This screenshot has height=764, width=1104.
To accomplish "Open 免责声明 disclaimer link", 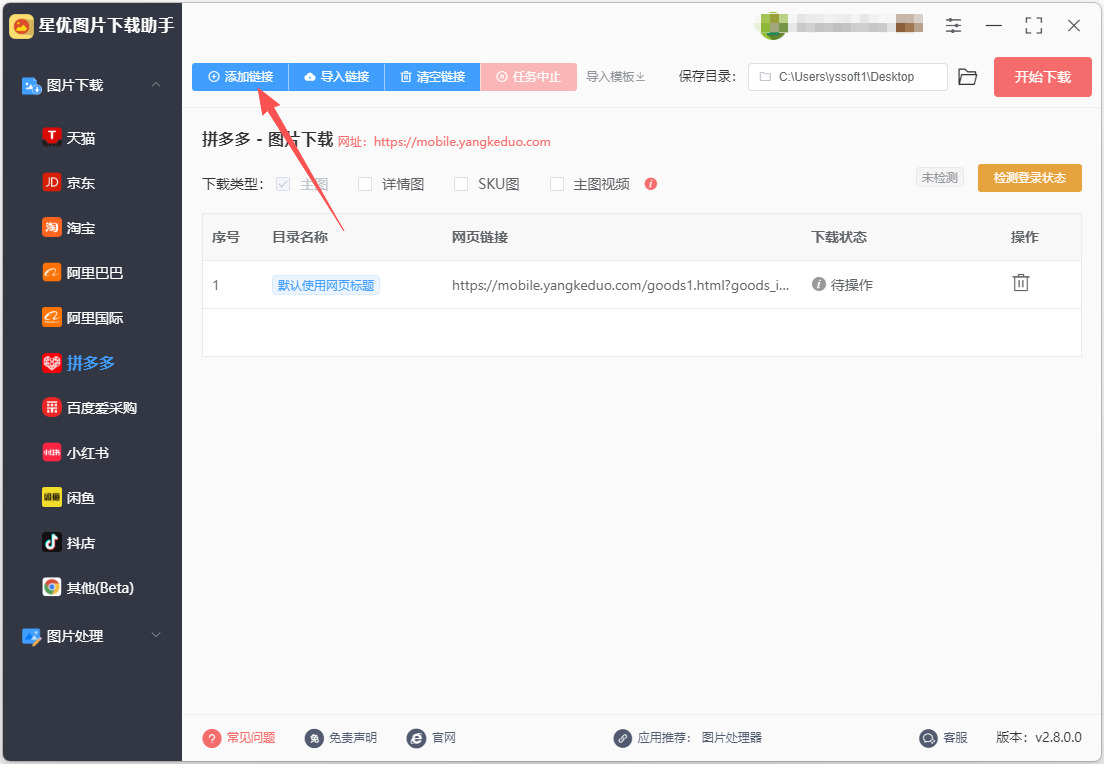I will click(x=353, y=737).
